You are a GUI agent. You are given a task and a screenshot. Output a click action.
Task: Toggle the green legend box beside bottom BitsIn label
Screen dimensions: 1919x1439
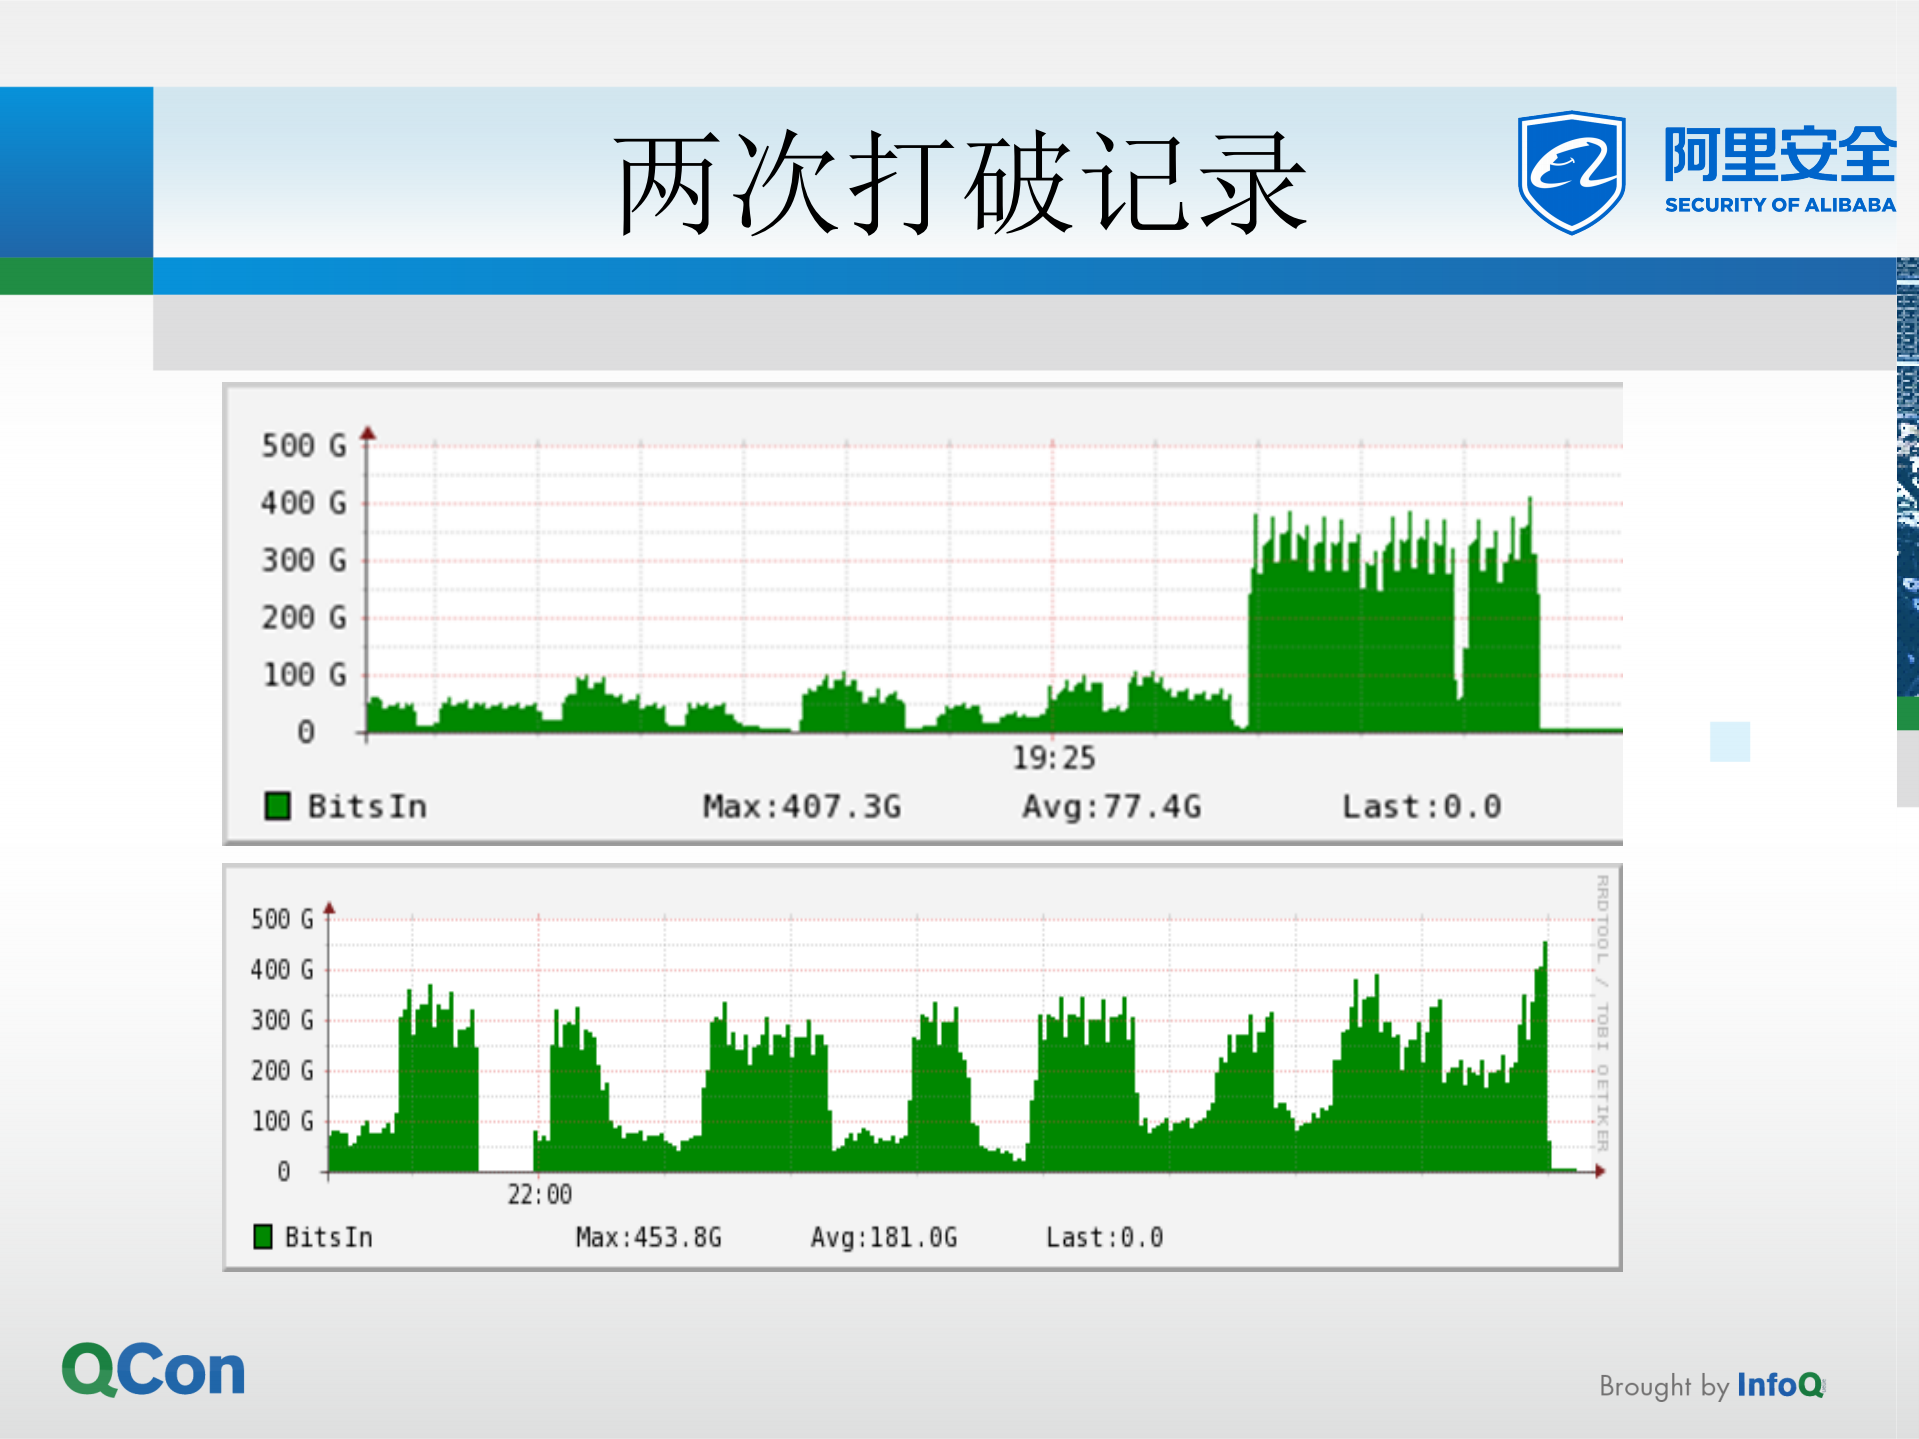(x=263, y=1236)
